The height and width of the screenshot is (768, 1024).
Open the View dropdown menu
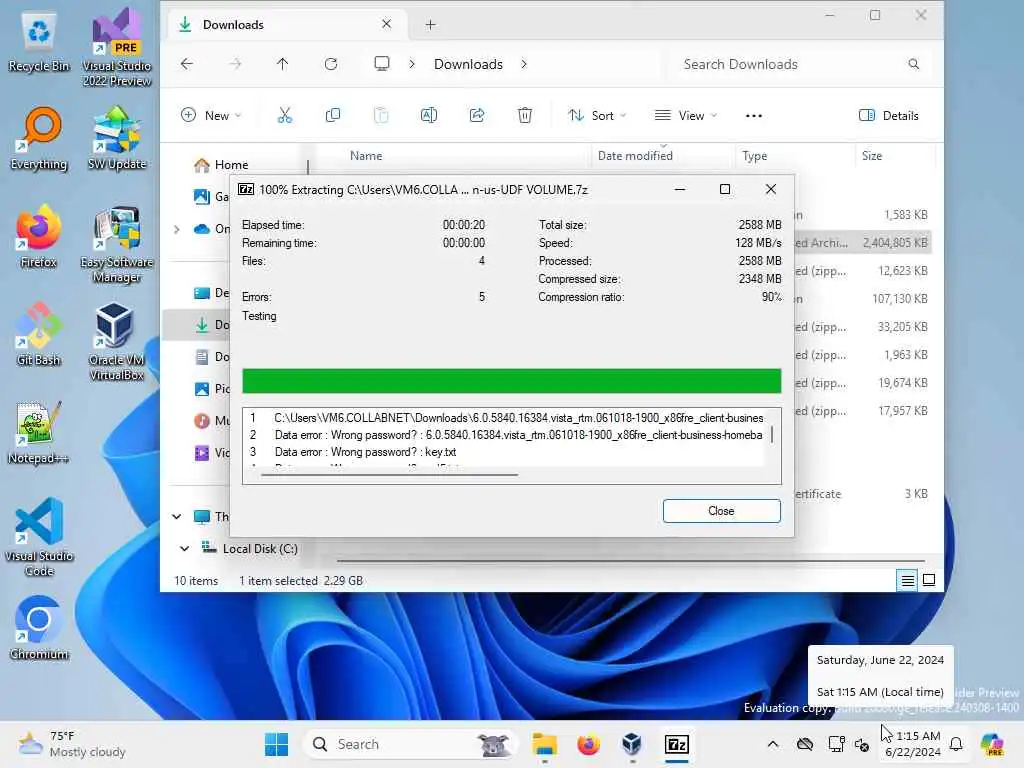[x=685, y=116]
